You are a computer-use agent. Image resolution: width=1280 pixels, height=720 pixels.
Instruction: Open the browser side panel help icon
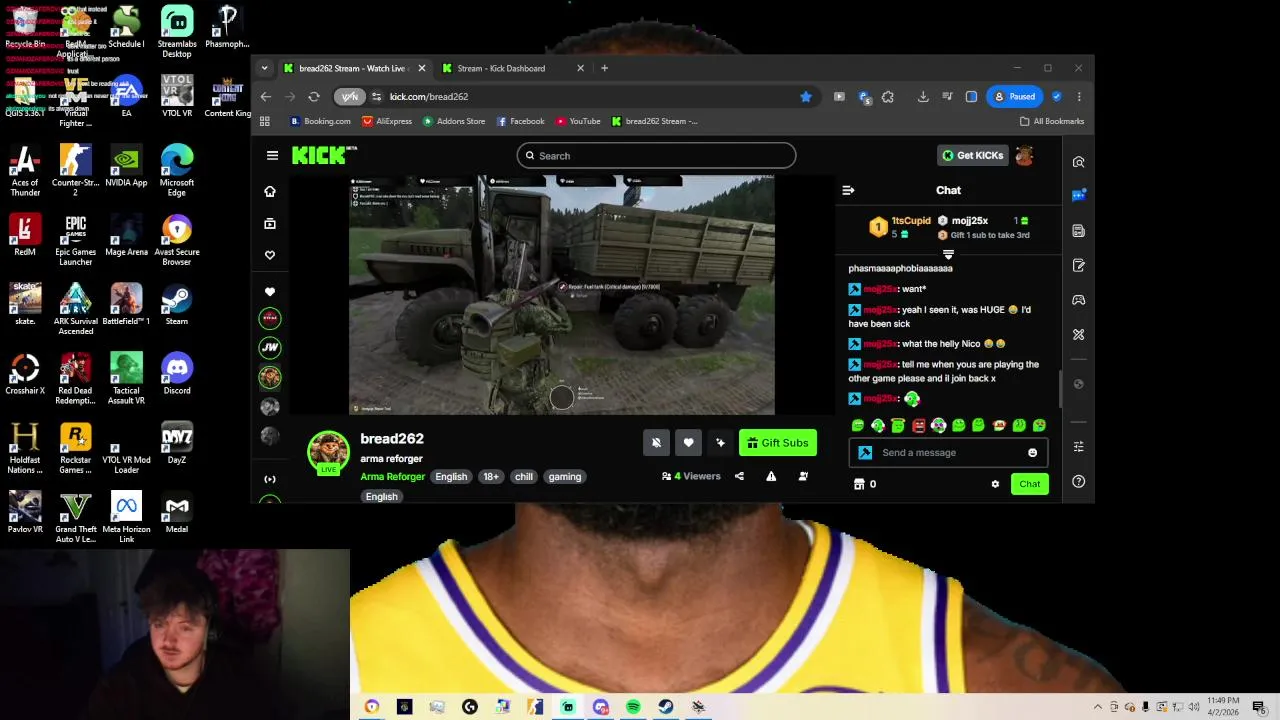pos(1078,481)
